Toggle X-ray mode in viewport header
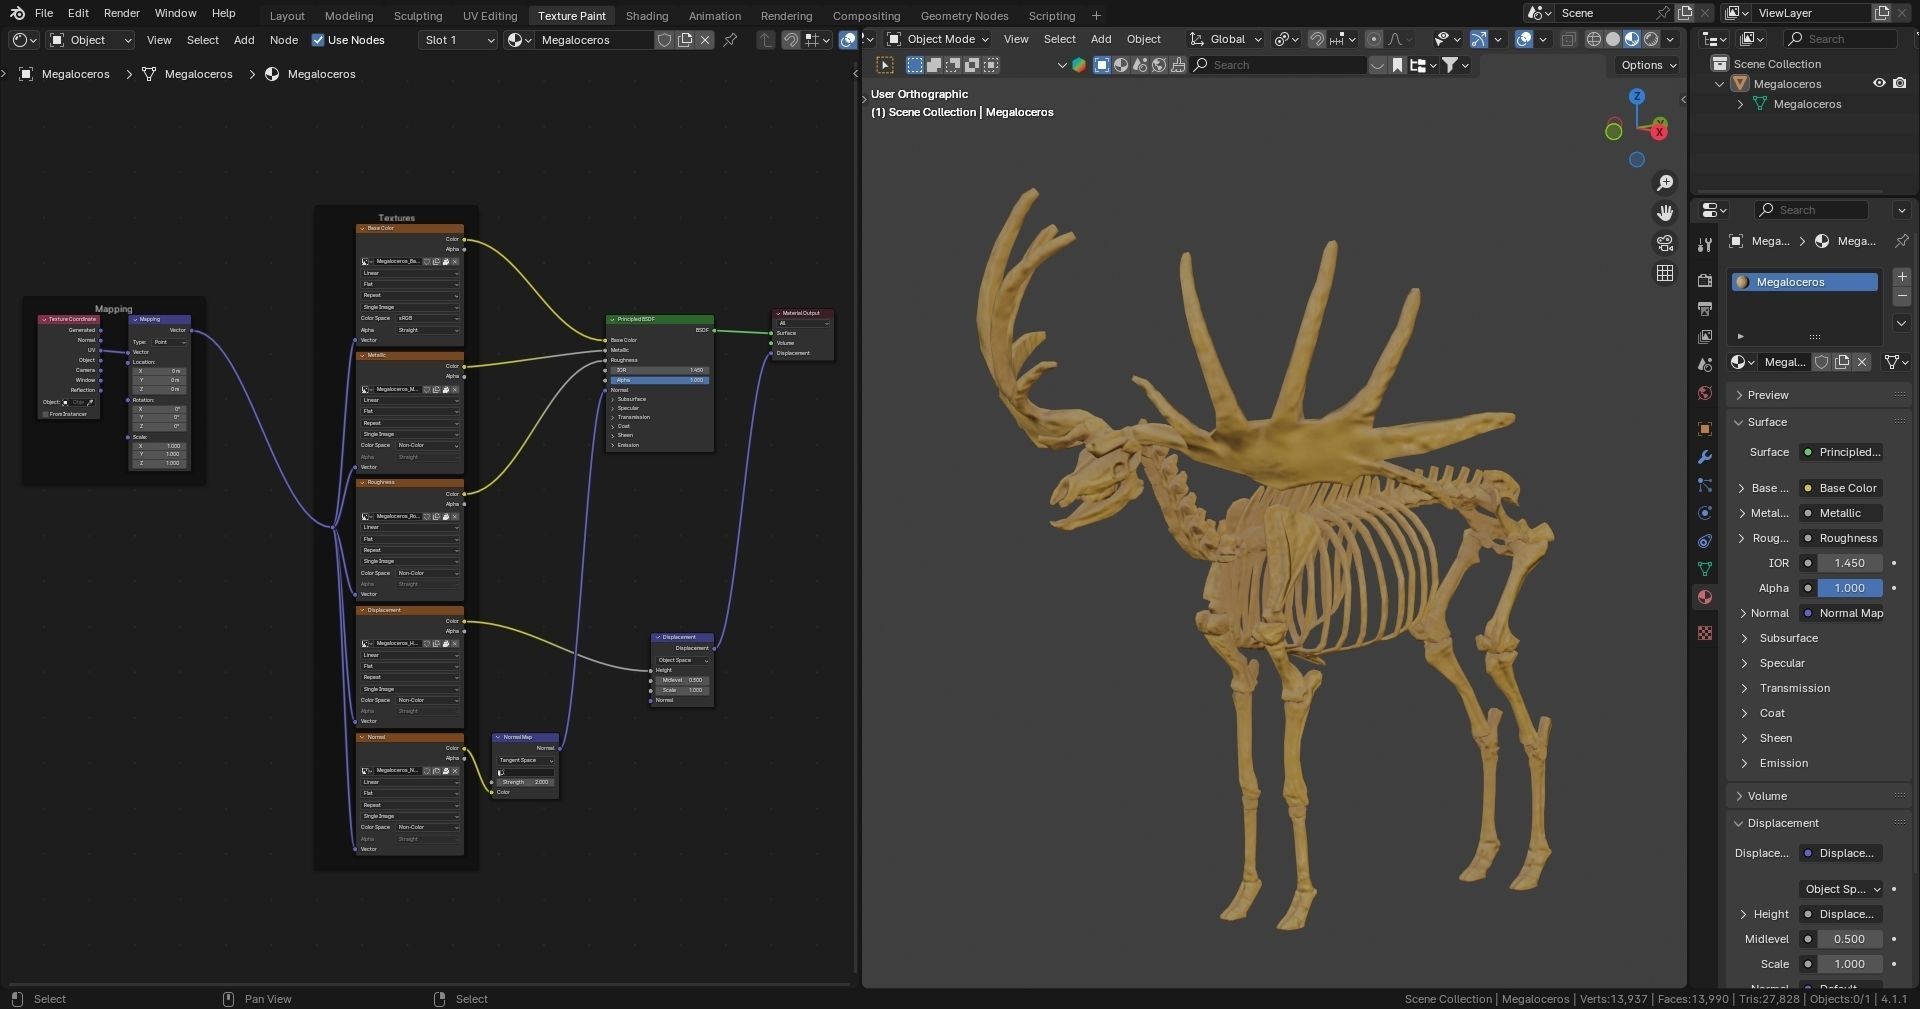1920x1009 pixels. (x=1568, y=39)
